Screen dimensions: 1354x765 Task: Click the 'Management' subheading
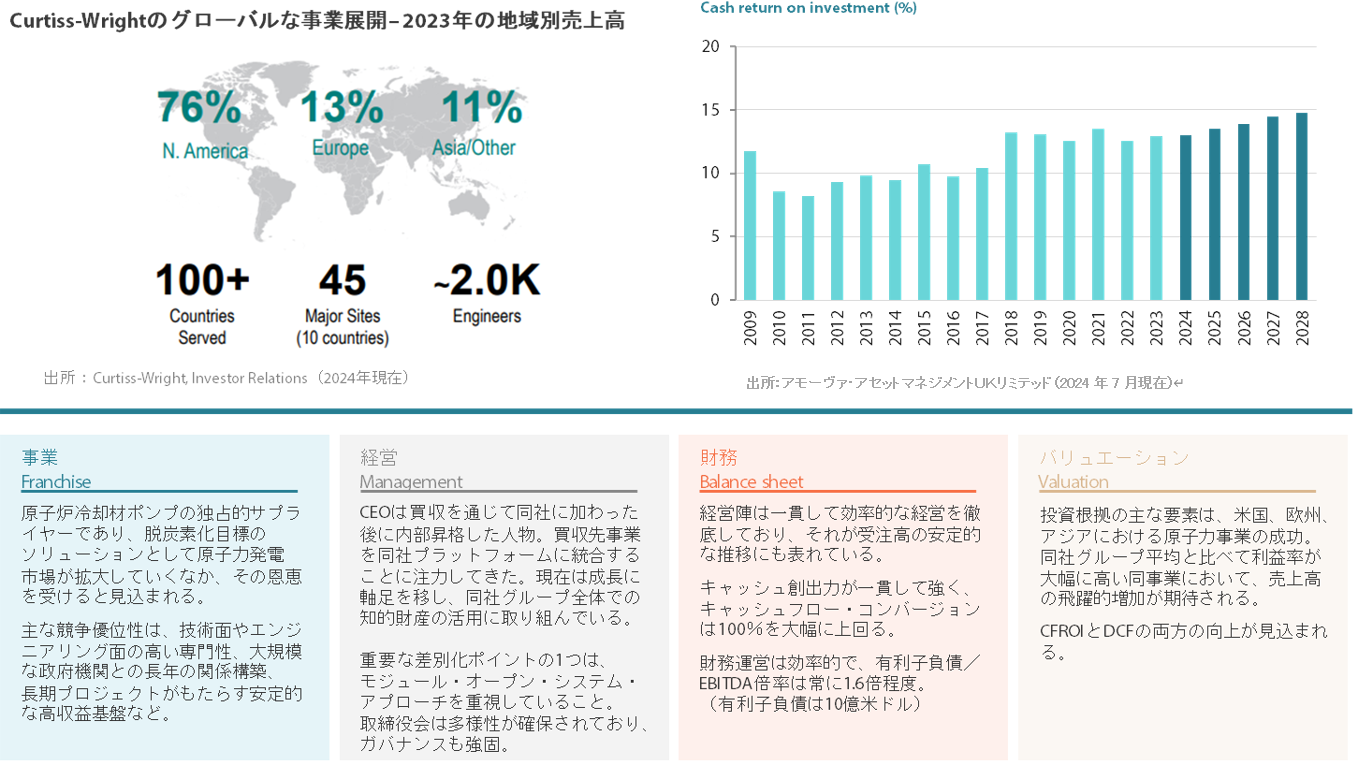pyautogui.click(x=412, y=482)
